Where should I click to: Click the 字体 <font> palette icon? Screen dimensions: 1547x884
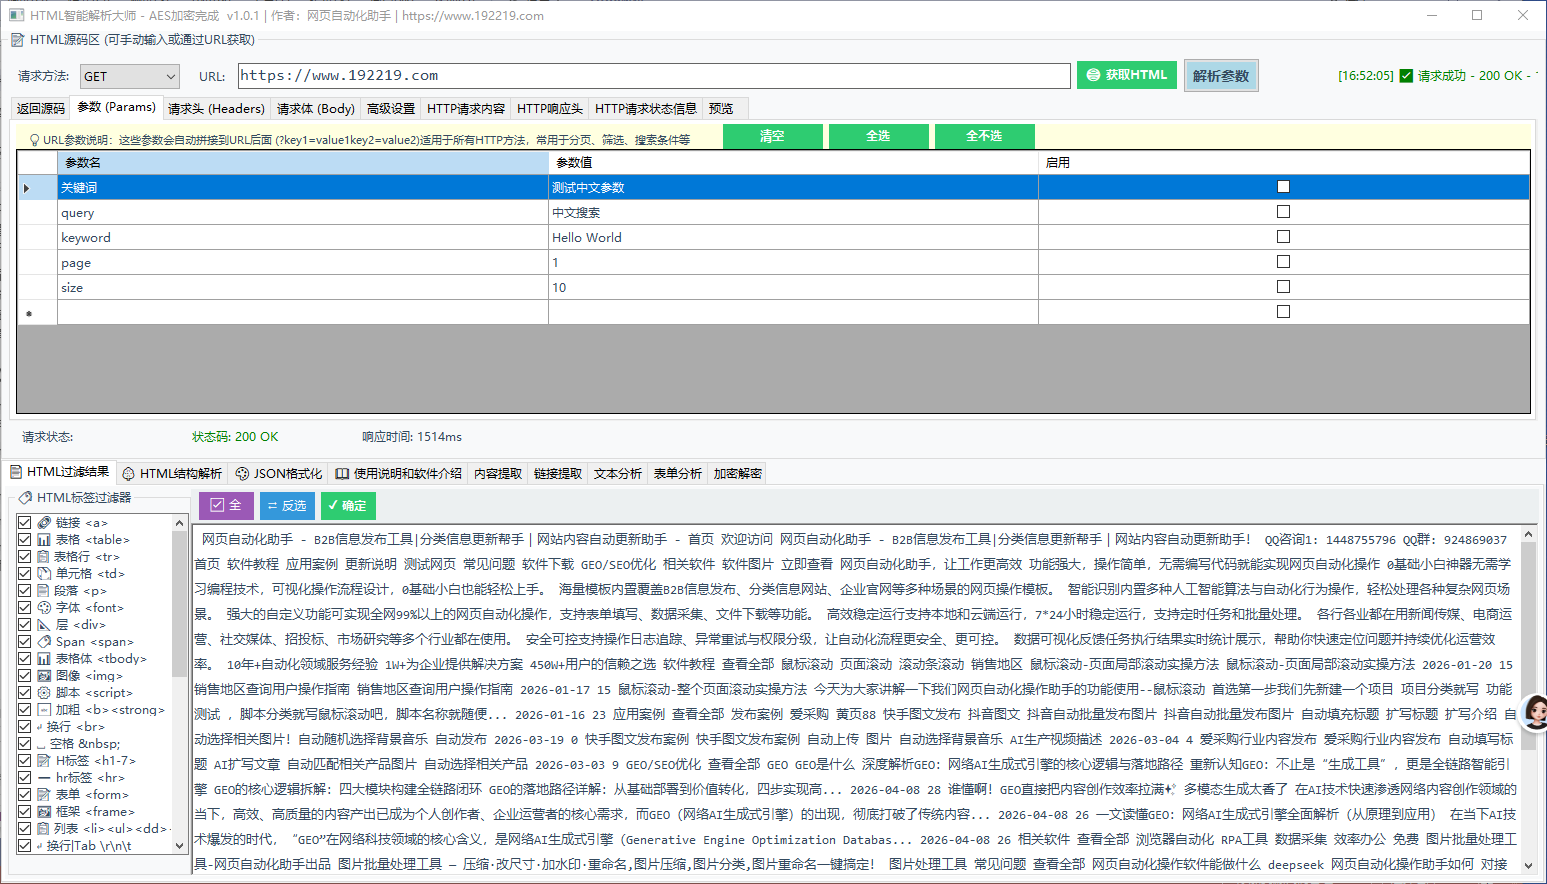(44, 608)
